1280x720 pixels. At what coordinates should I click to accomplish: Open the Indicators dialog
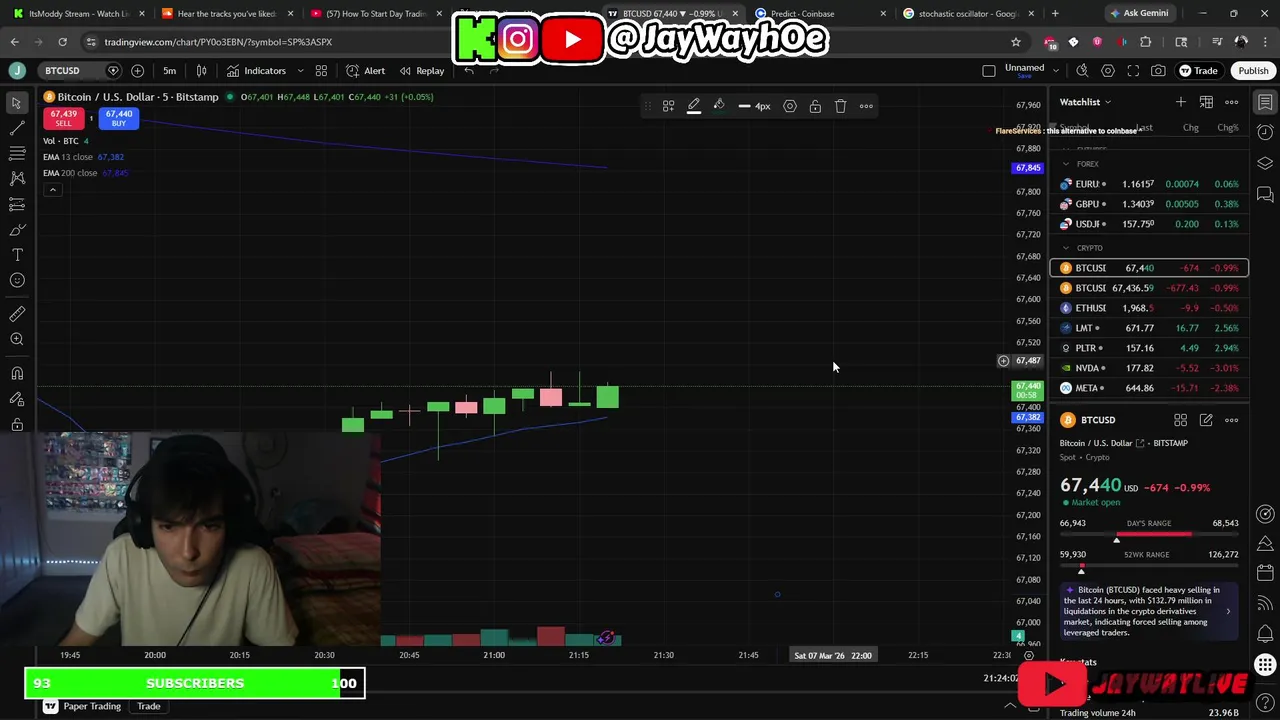256,71
